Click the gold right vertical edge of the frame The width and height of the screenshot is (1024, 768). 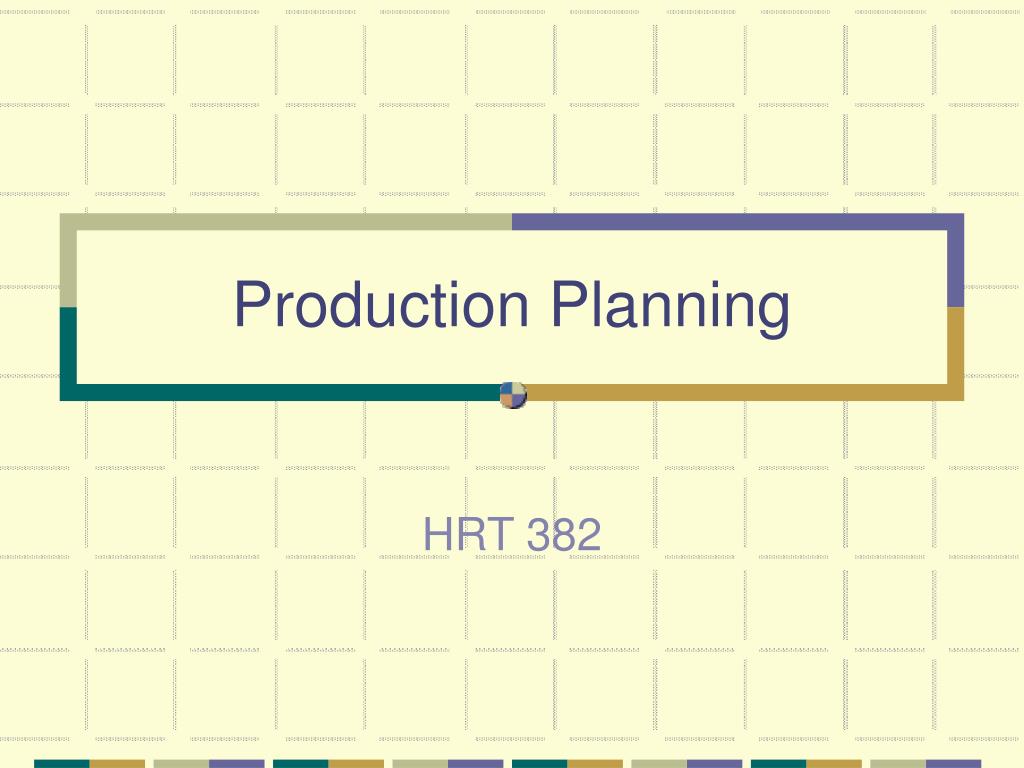(956, 353)
